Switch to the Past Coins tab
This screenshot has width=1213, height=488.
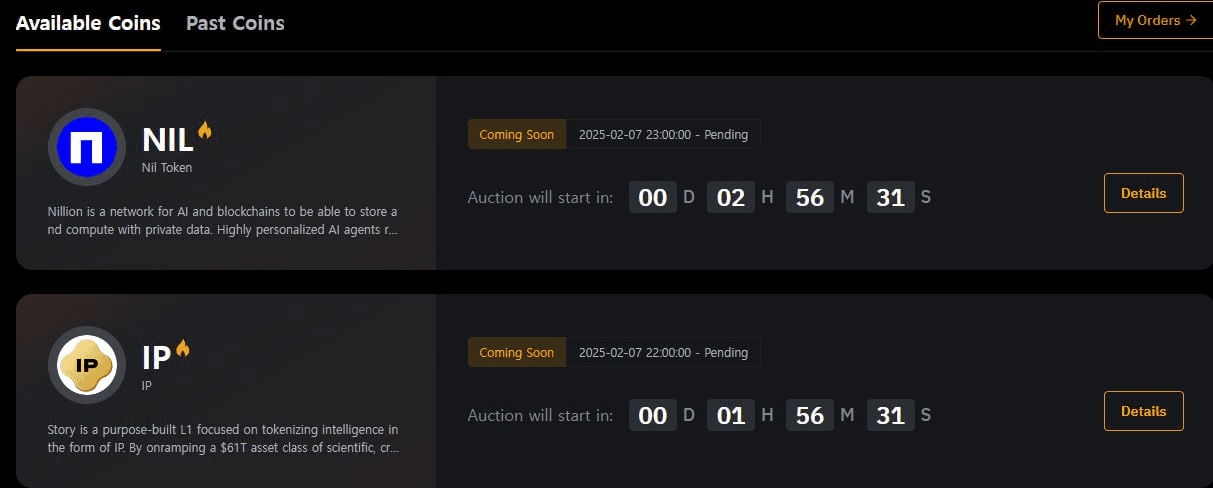235,23
